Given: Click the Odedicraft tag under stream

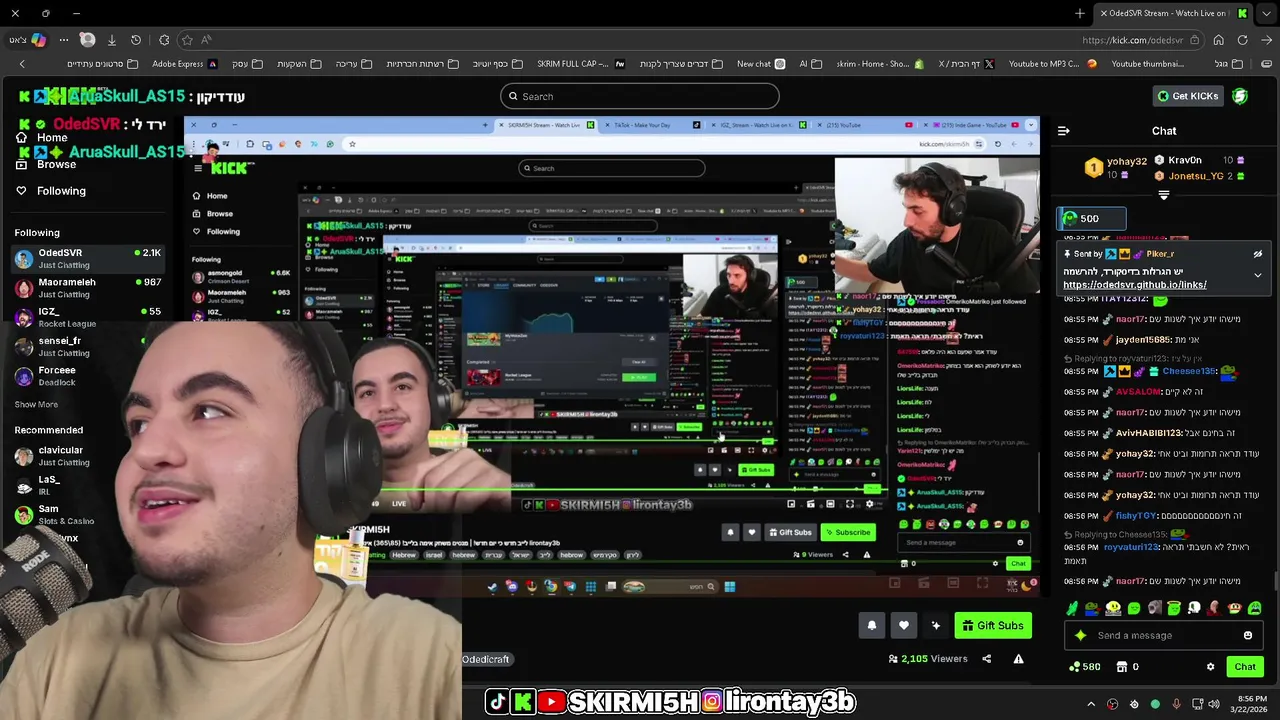Looking at the screenshot, I should pos(486,659).
